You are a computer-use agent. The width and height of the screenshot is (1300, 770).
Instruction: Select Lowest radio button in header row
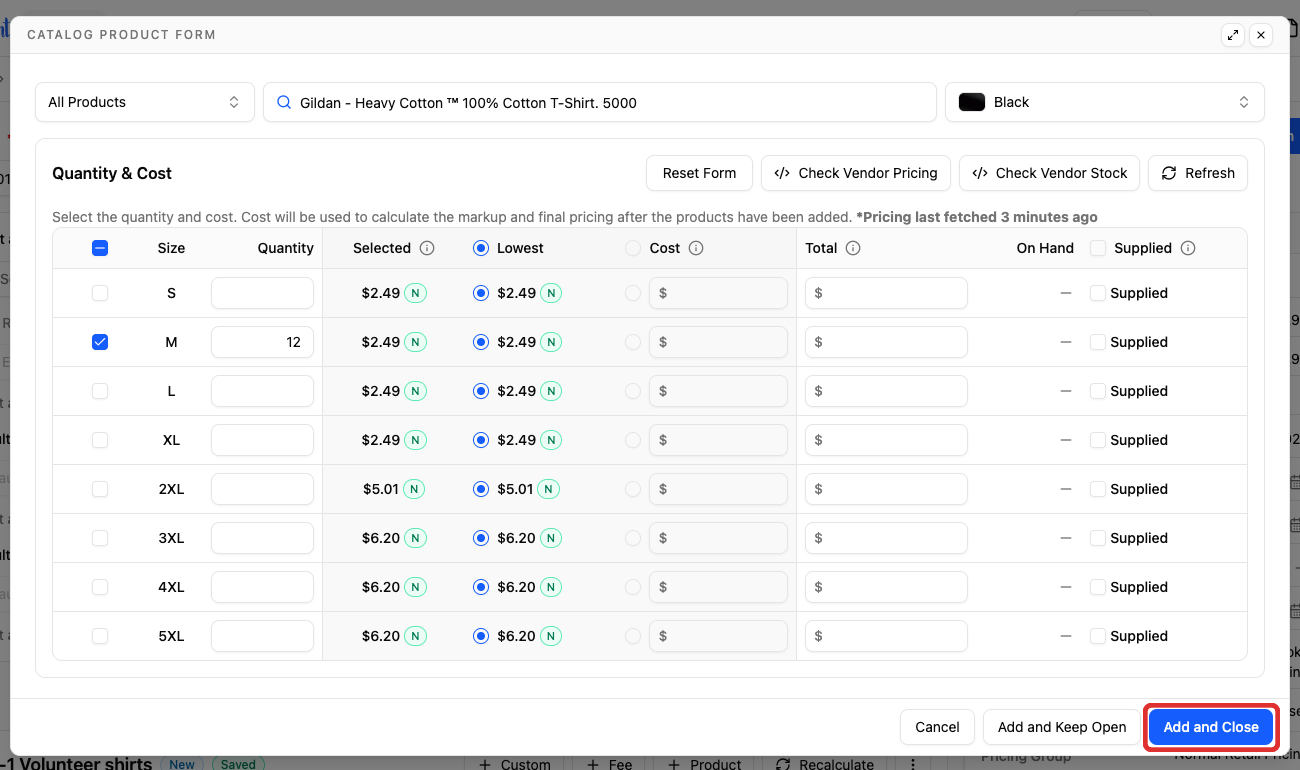tap(481, 248)
